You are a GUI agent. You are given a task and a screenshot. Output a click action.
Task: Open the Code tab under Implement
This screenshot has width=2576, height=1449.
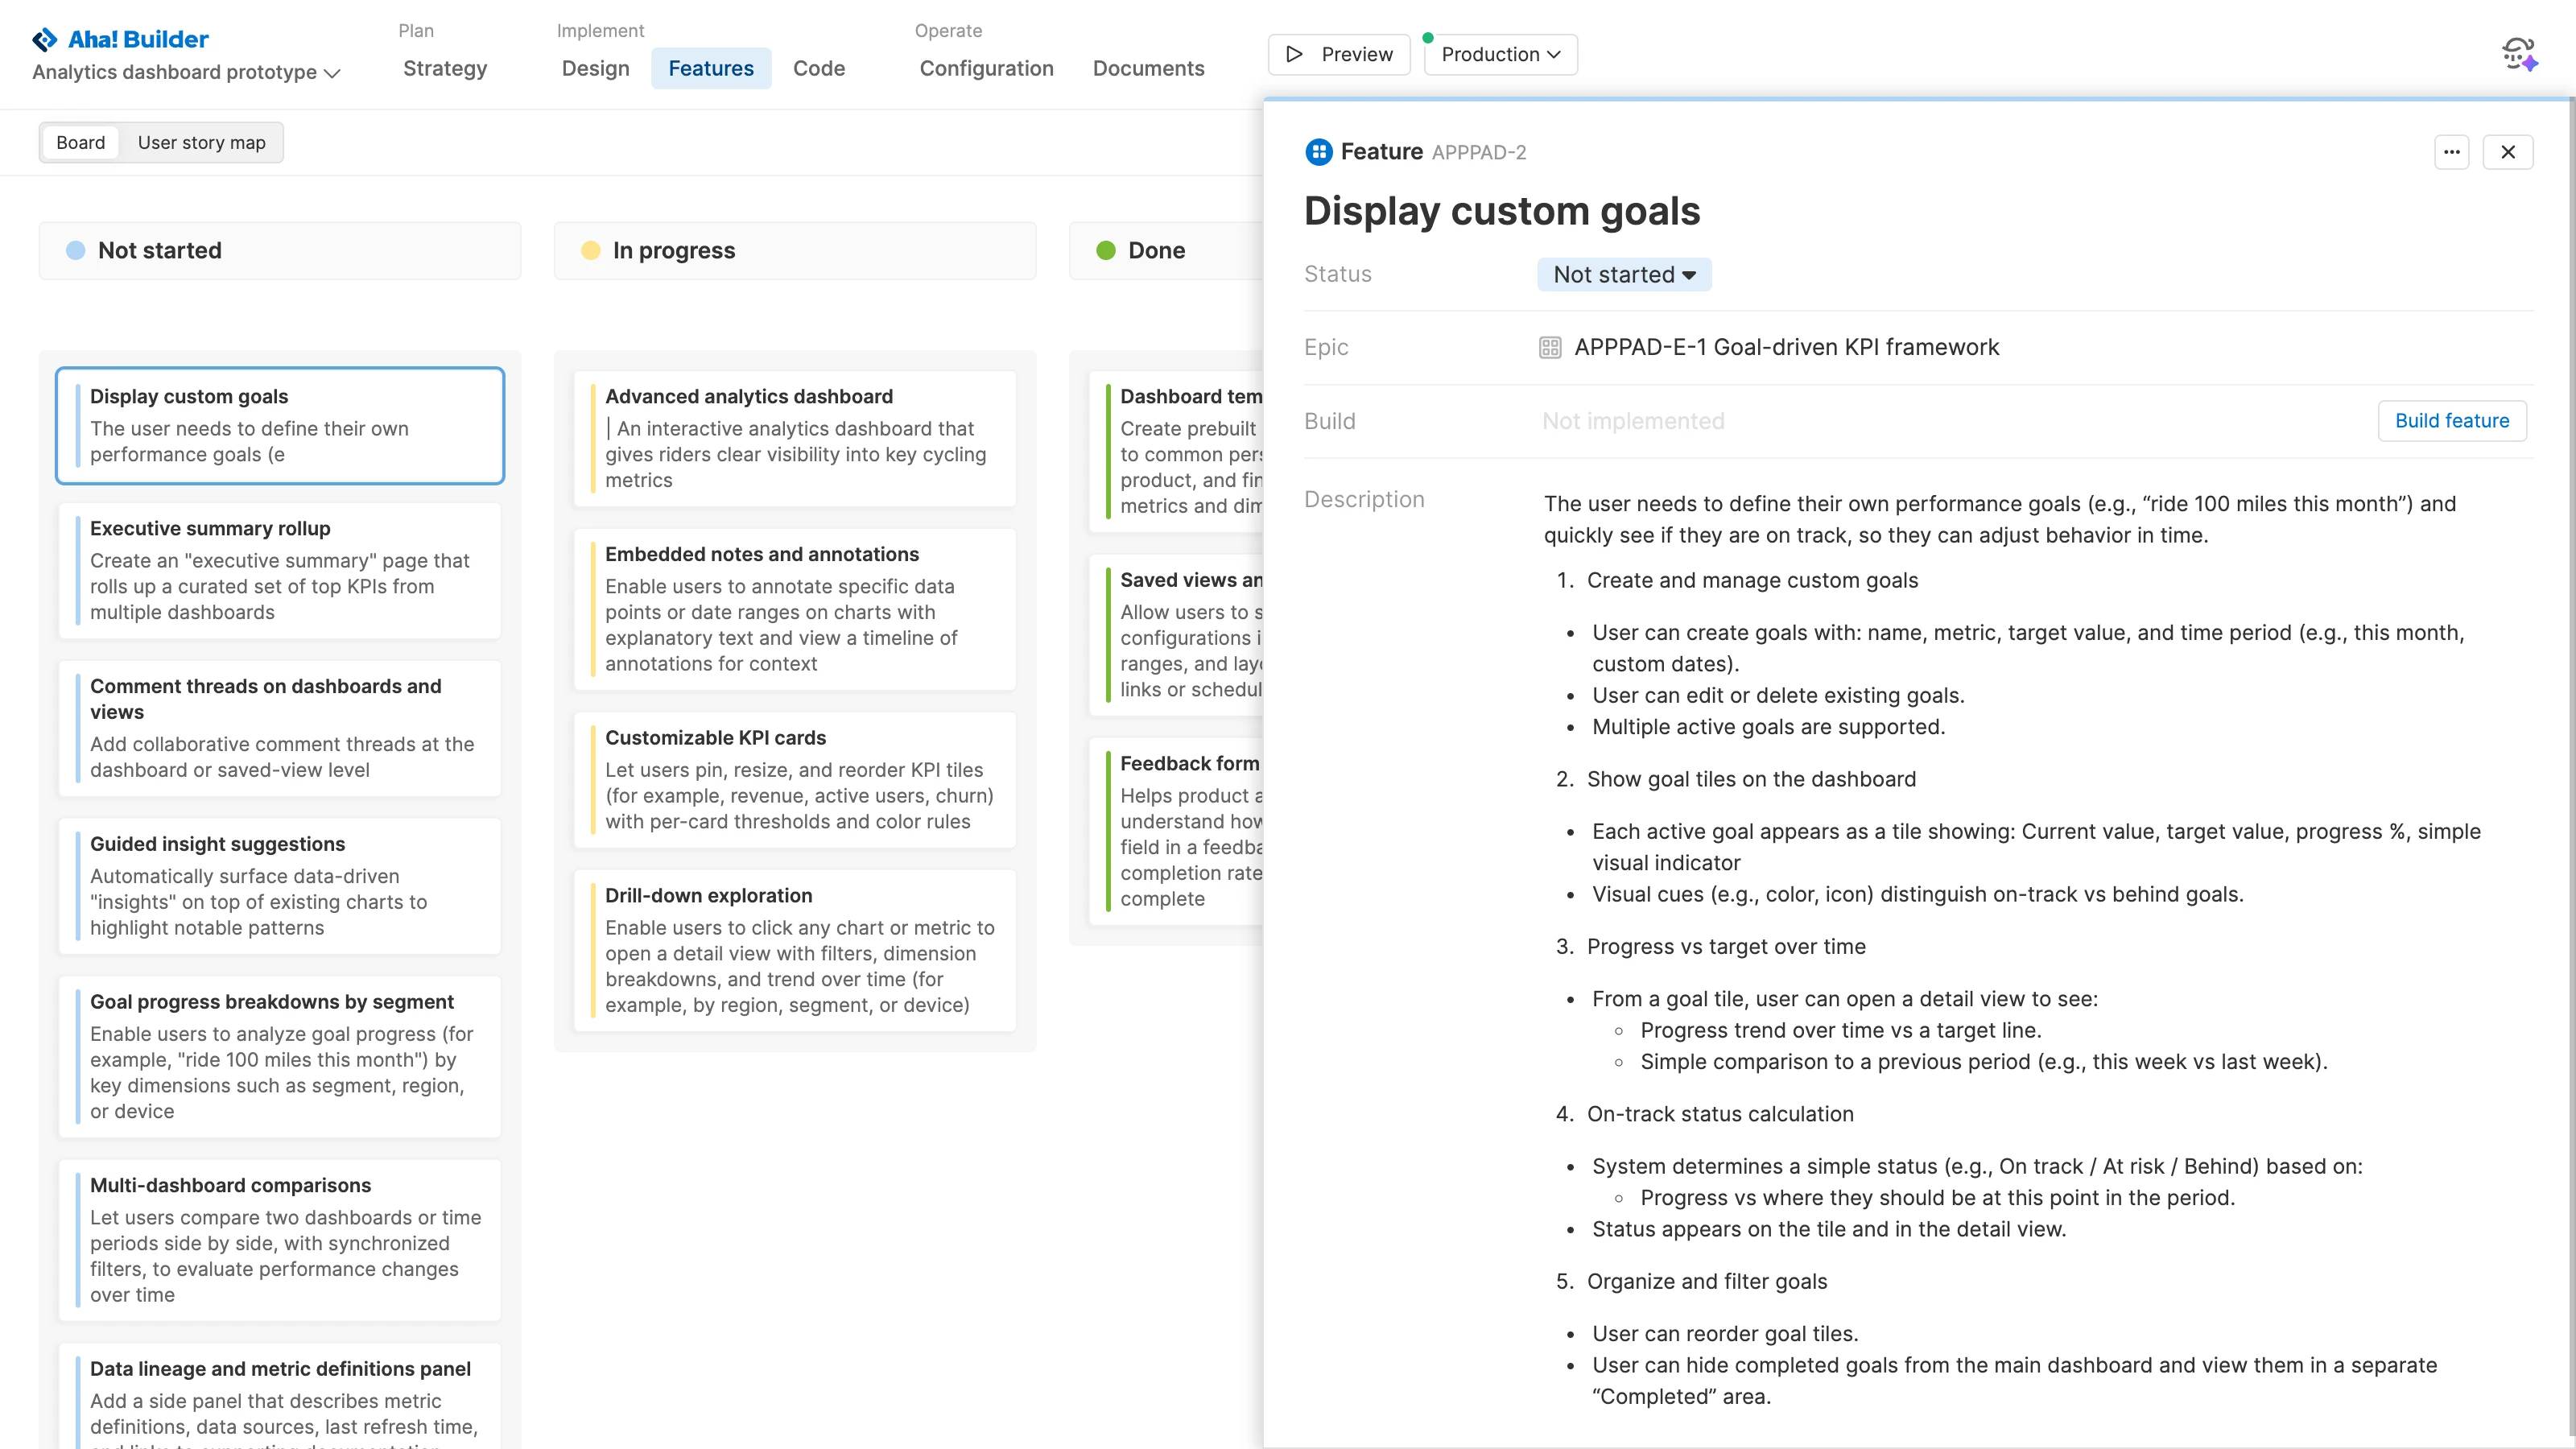click(x=819, y=68)
